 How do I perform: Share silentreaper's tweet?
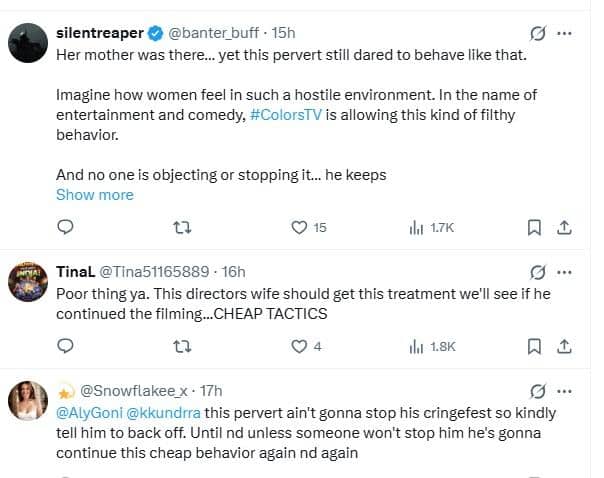coord(564,227)
